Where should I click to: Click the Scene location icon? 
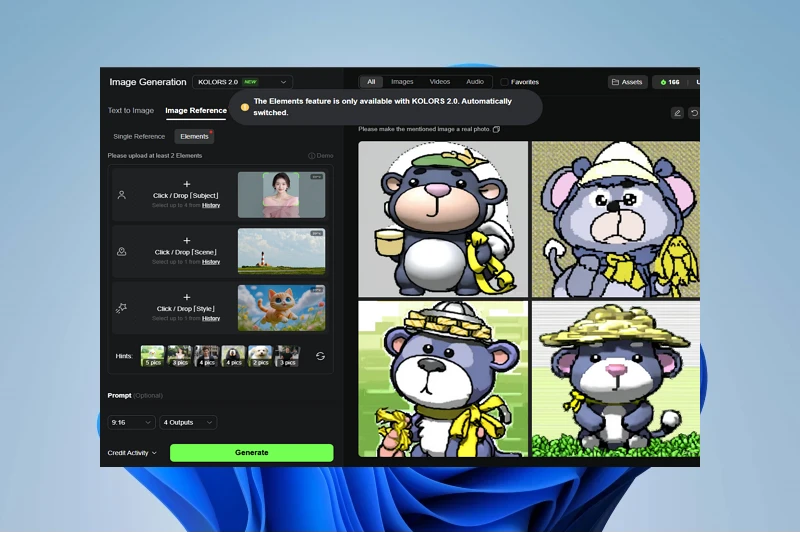tap(121, 251)
